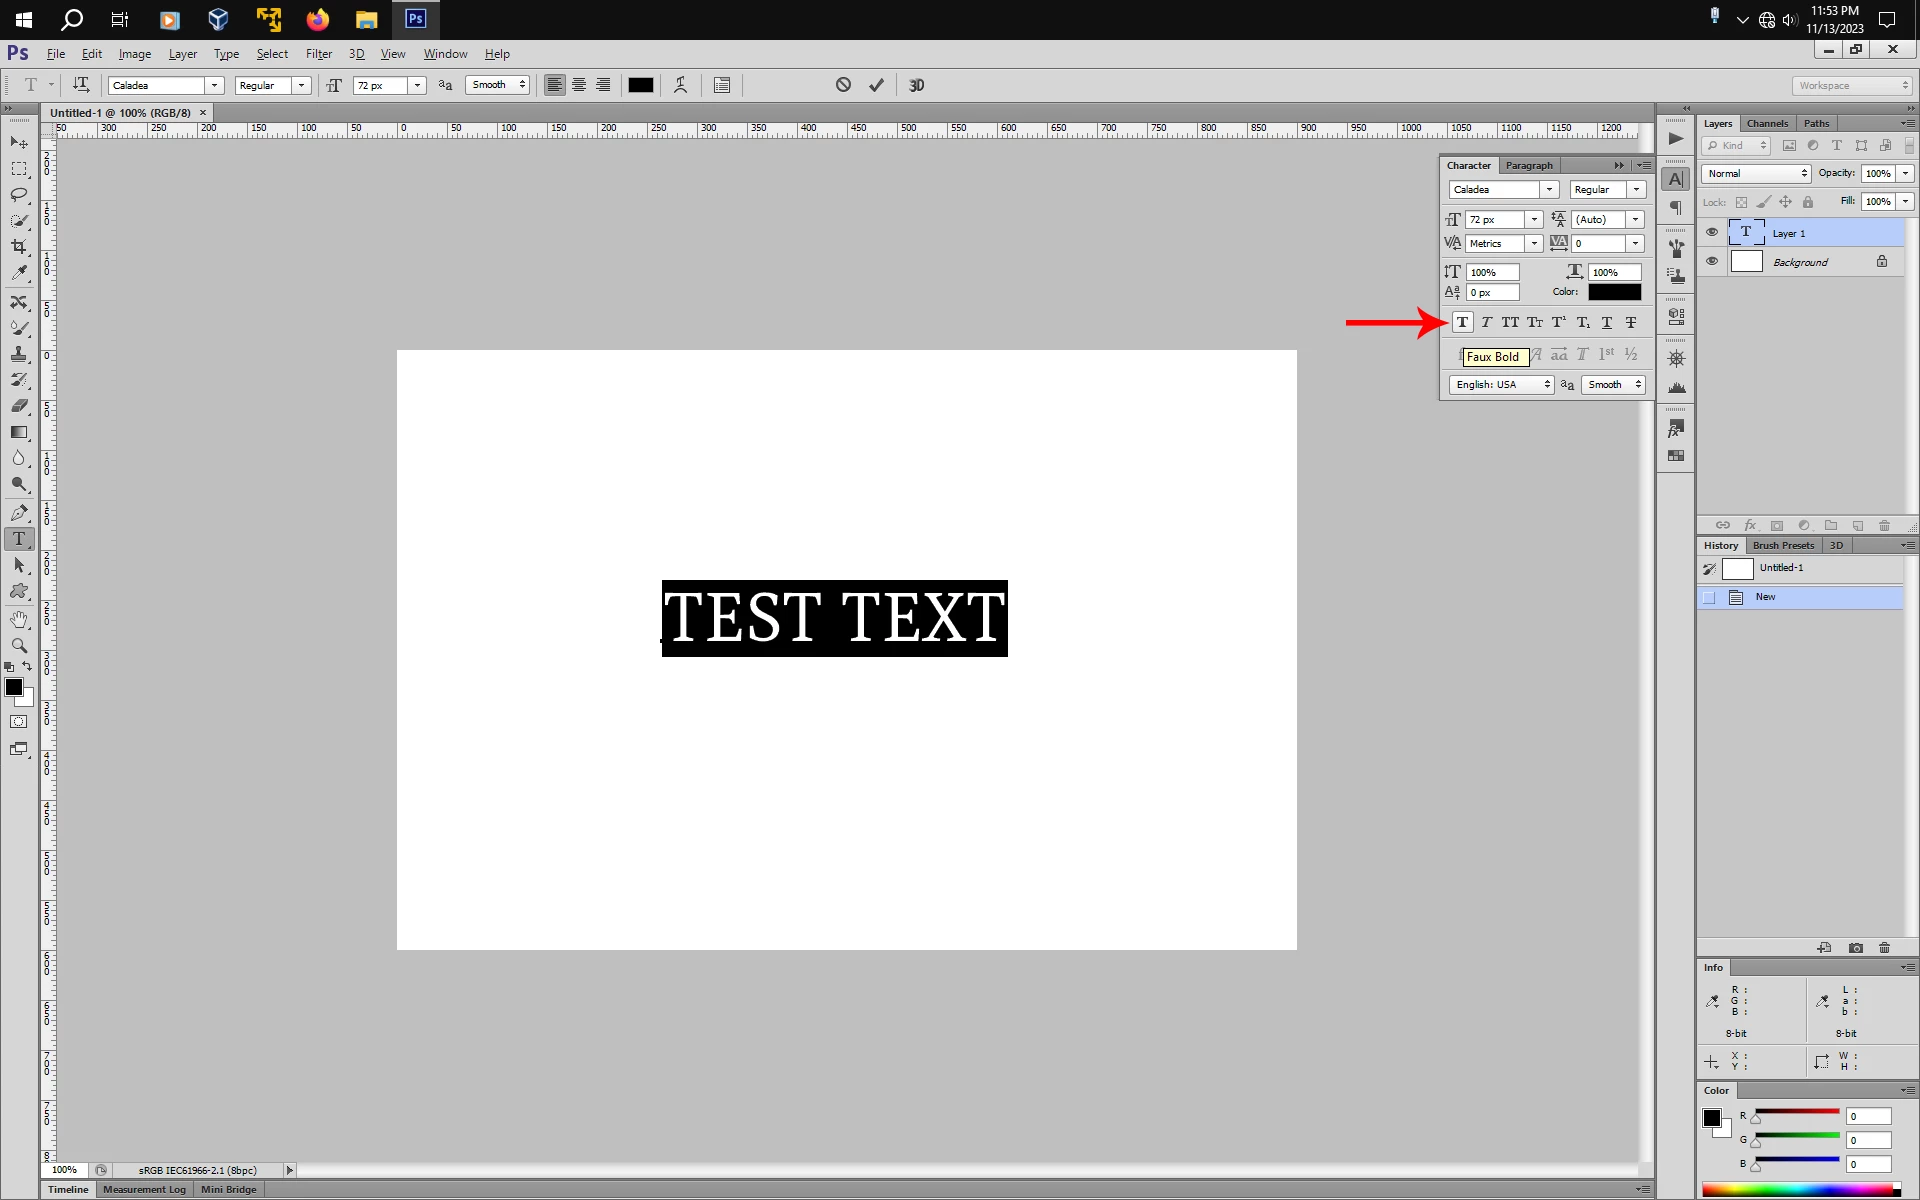The image size is (1920, 1200).
Task: Open Firefox from the taskbar
Action: coord(317,19)
